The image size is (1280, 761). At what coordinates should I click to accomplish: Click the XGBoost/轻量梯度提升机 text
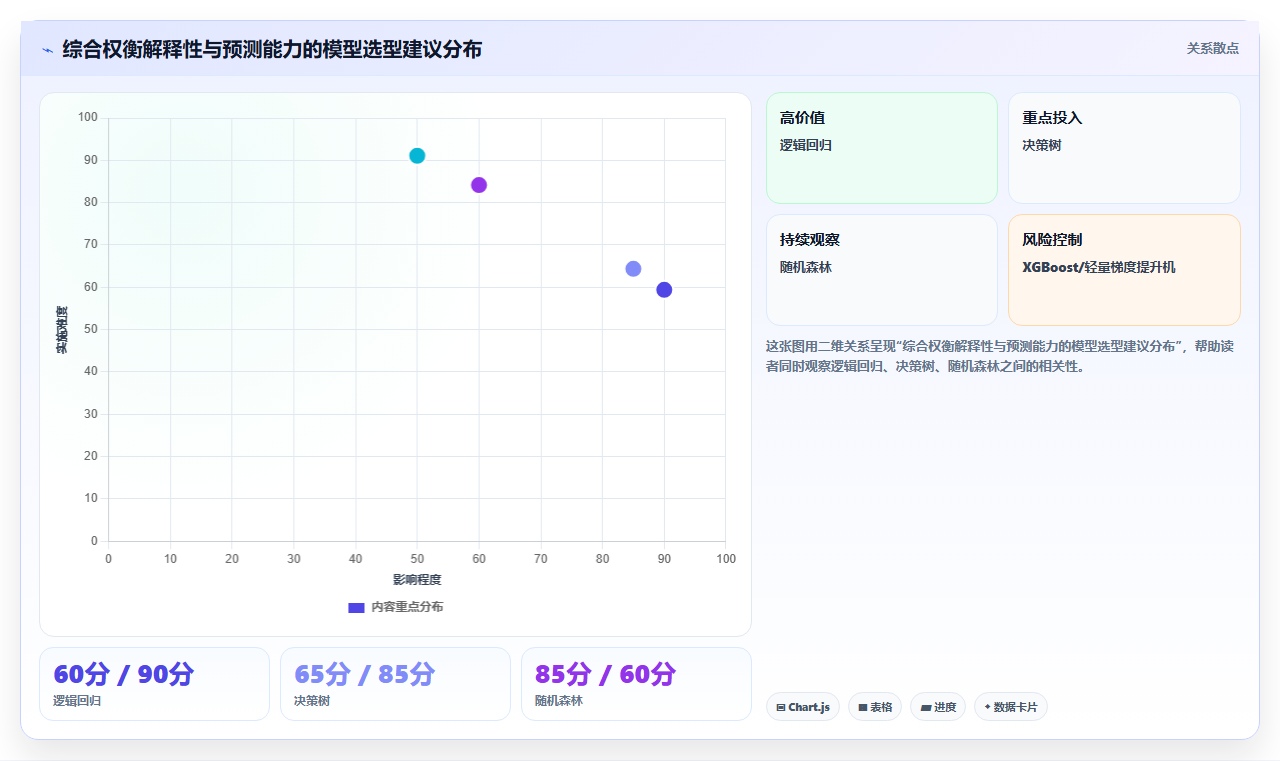coord(1099,267)
